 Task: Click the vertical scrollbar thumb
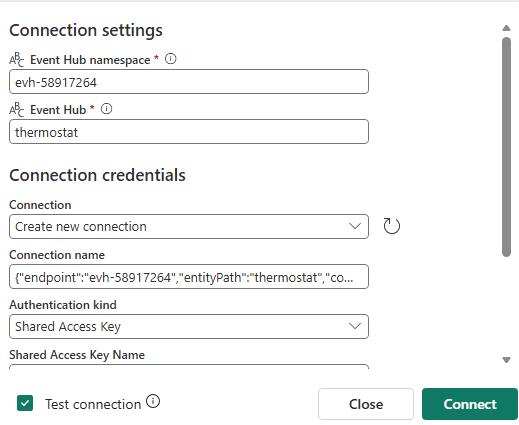tap(506, 147)
